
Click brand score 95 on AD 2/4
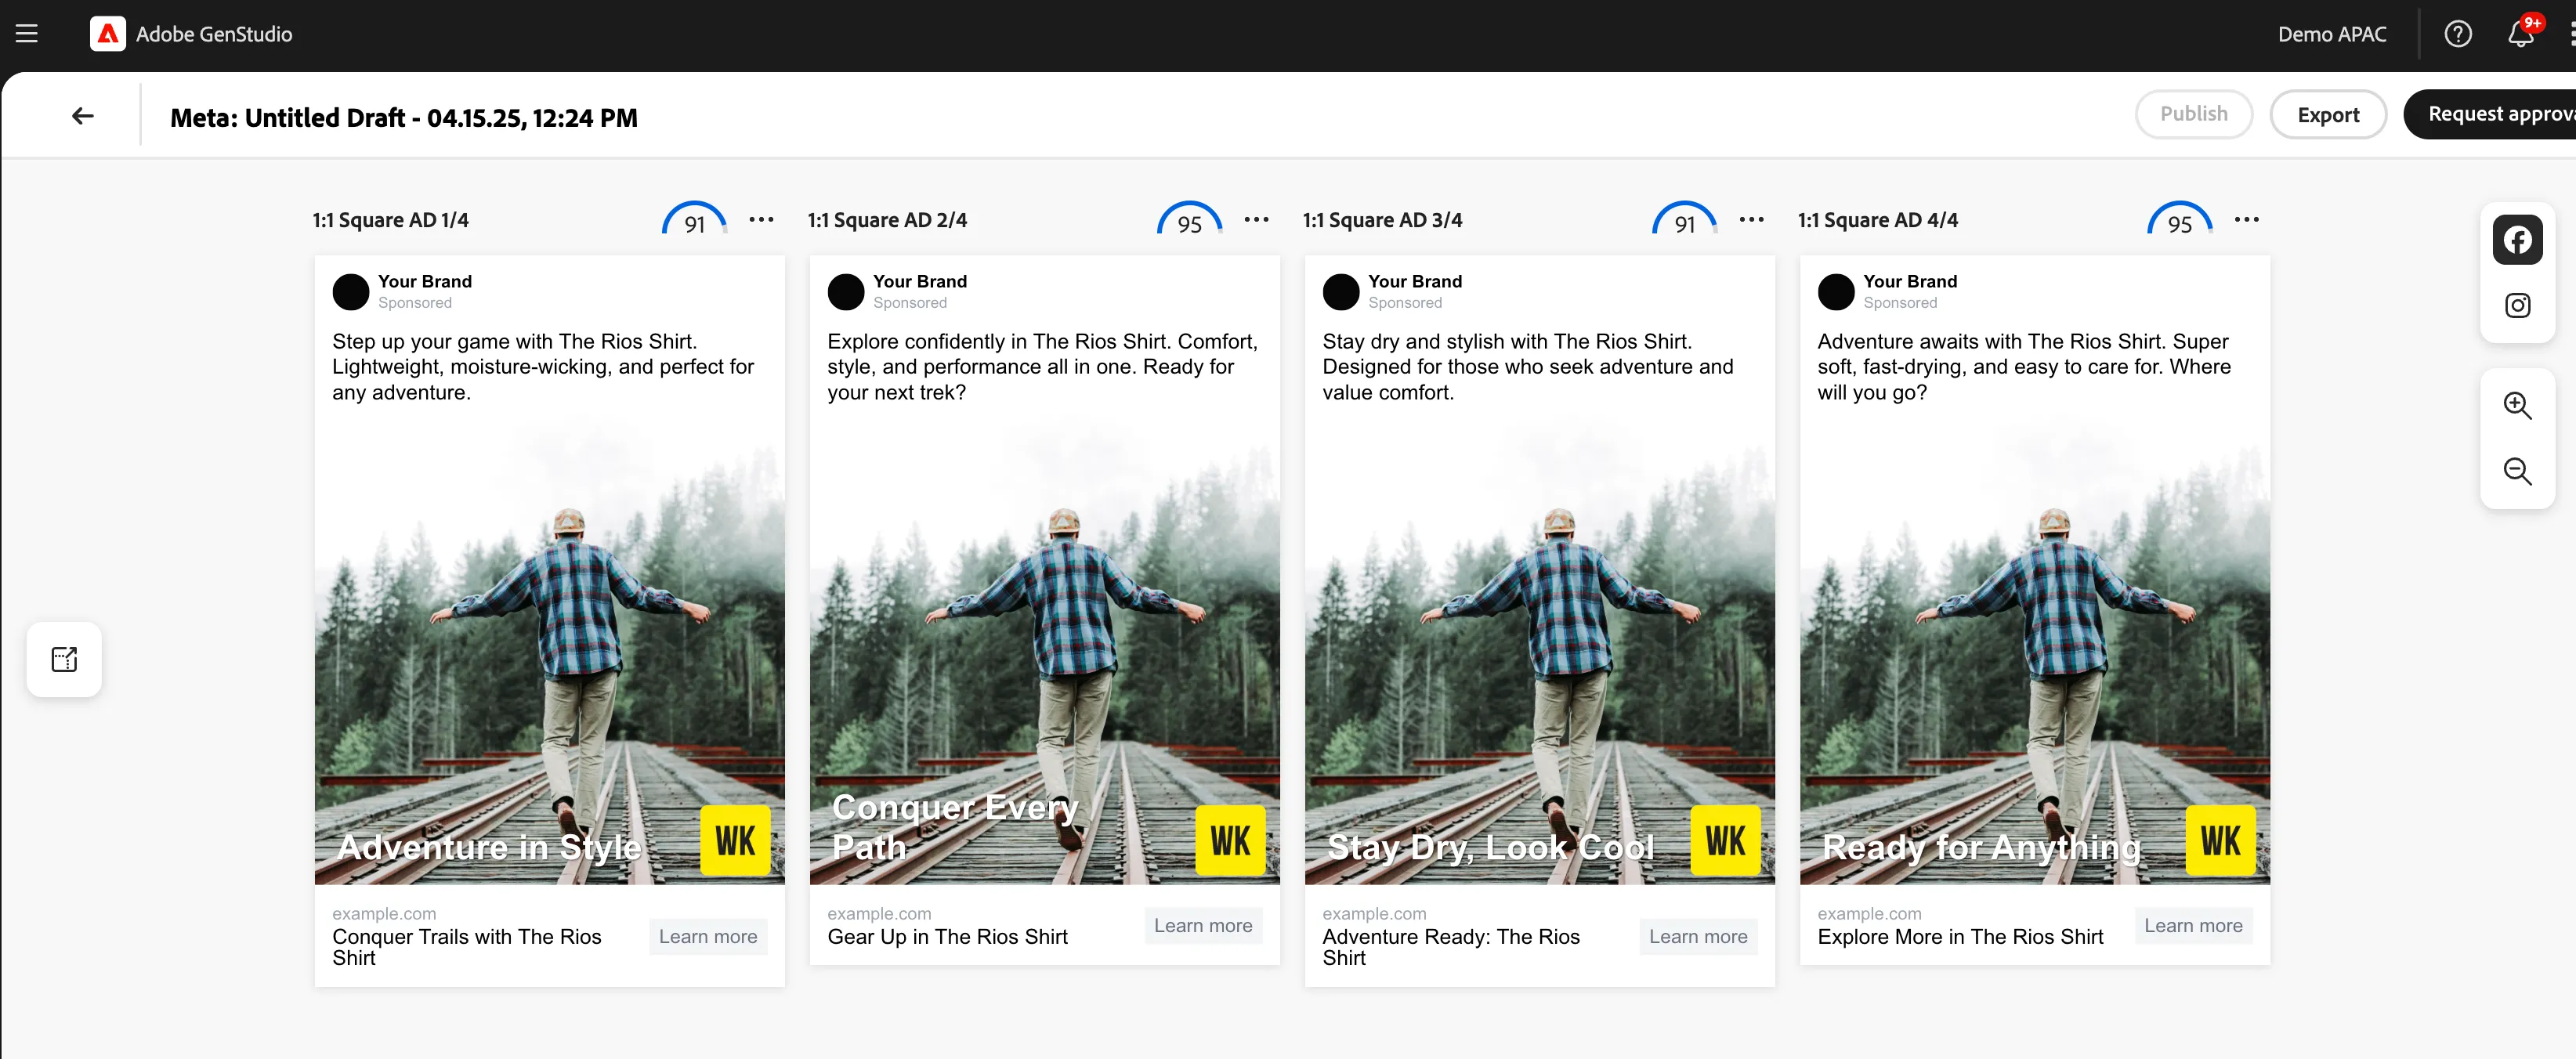click(x=1189, y=220)
